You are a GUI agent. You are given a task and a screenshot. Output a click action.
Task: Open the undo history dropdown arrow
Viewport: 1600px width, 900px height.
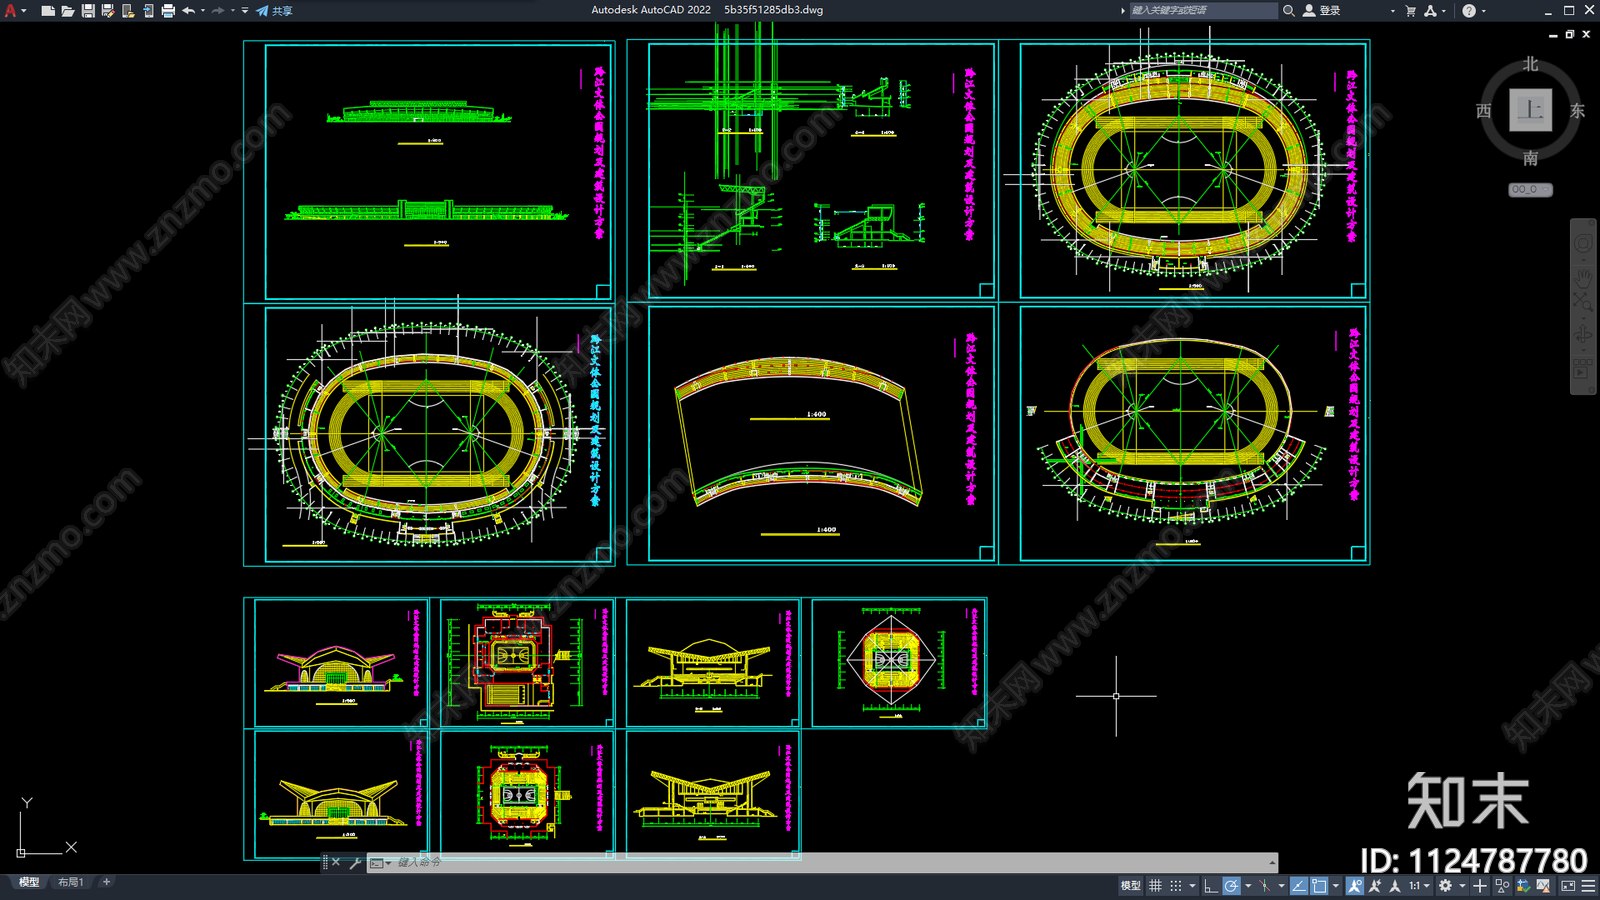[x=203, y=11]
